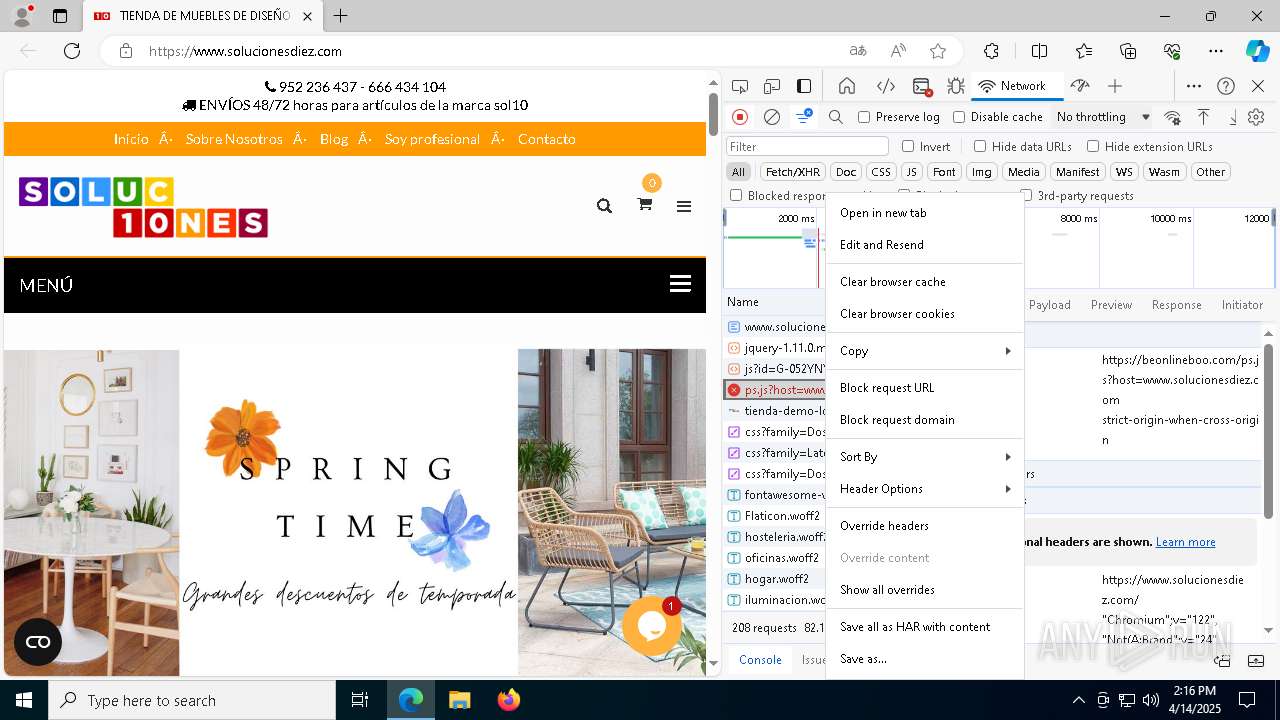Image resolution: width=1280 pixels, height=720 pixels.
Task: Add page to favorites star icon
Action: point(937,51)
